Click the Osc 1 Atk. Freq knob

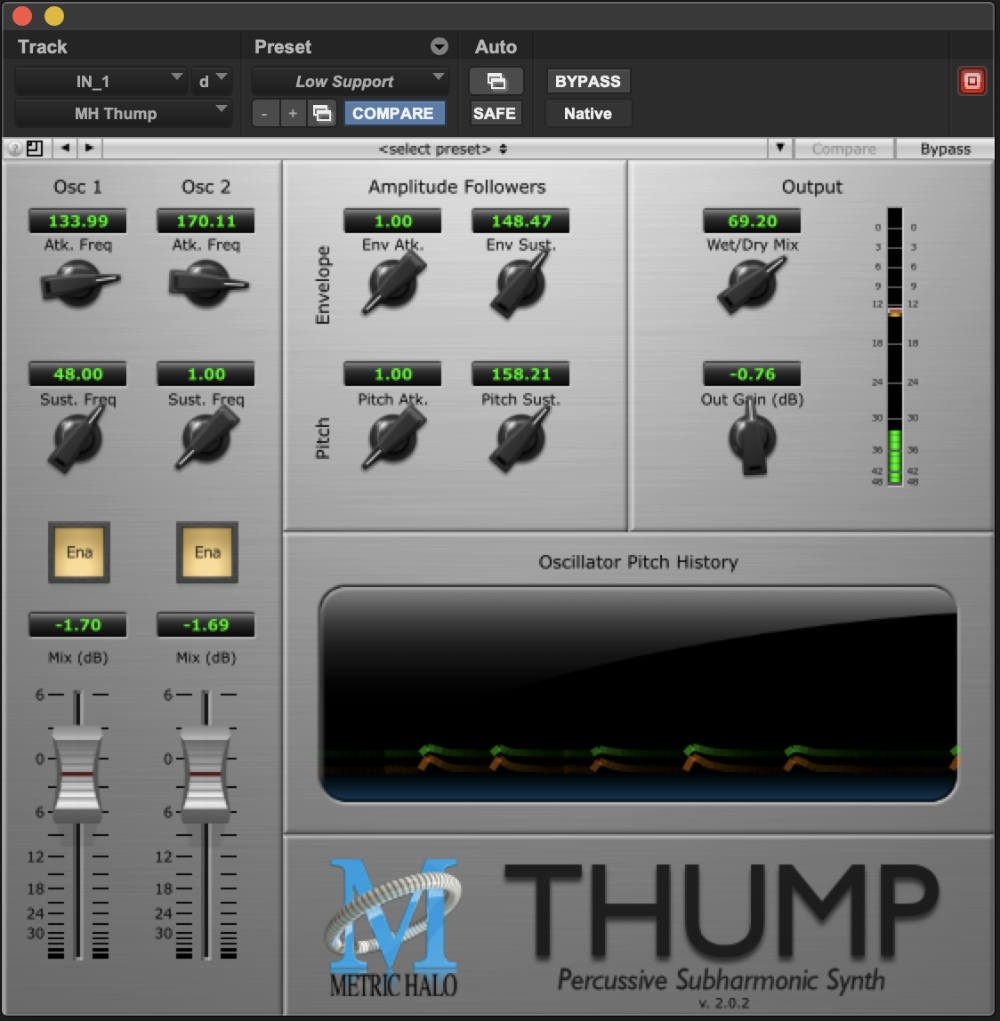point(78,283)
